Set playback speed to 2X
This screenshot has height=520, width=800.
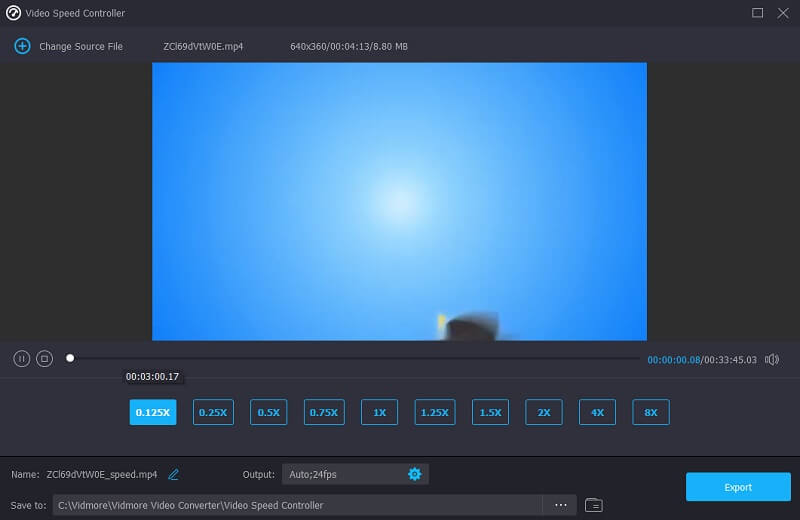[544, 412]
